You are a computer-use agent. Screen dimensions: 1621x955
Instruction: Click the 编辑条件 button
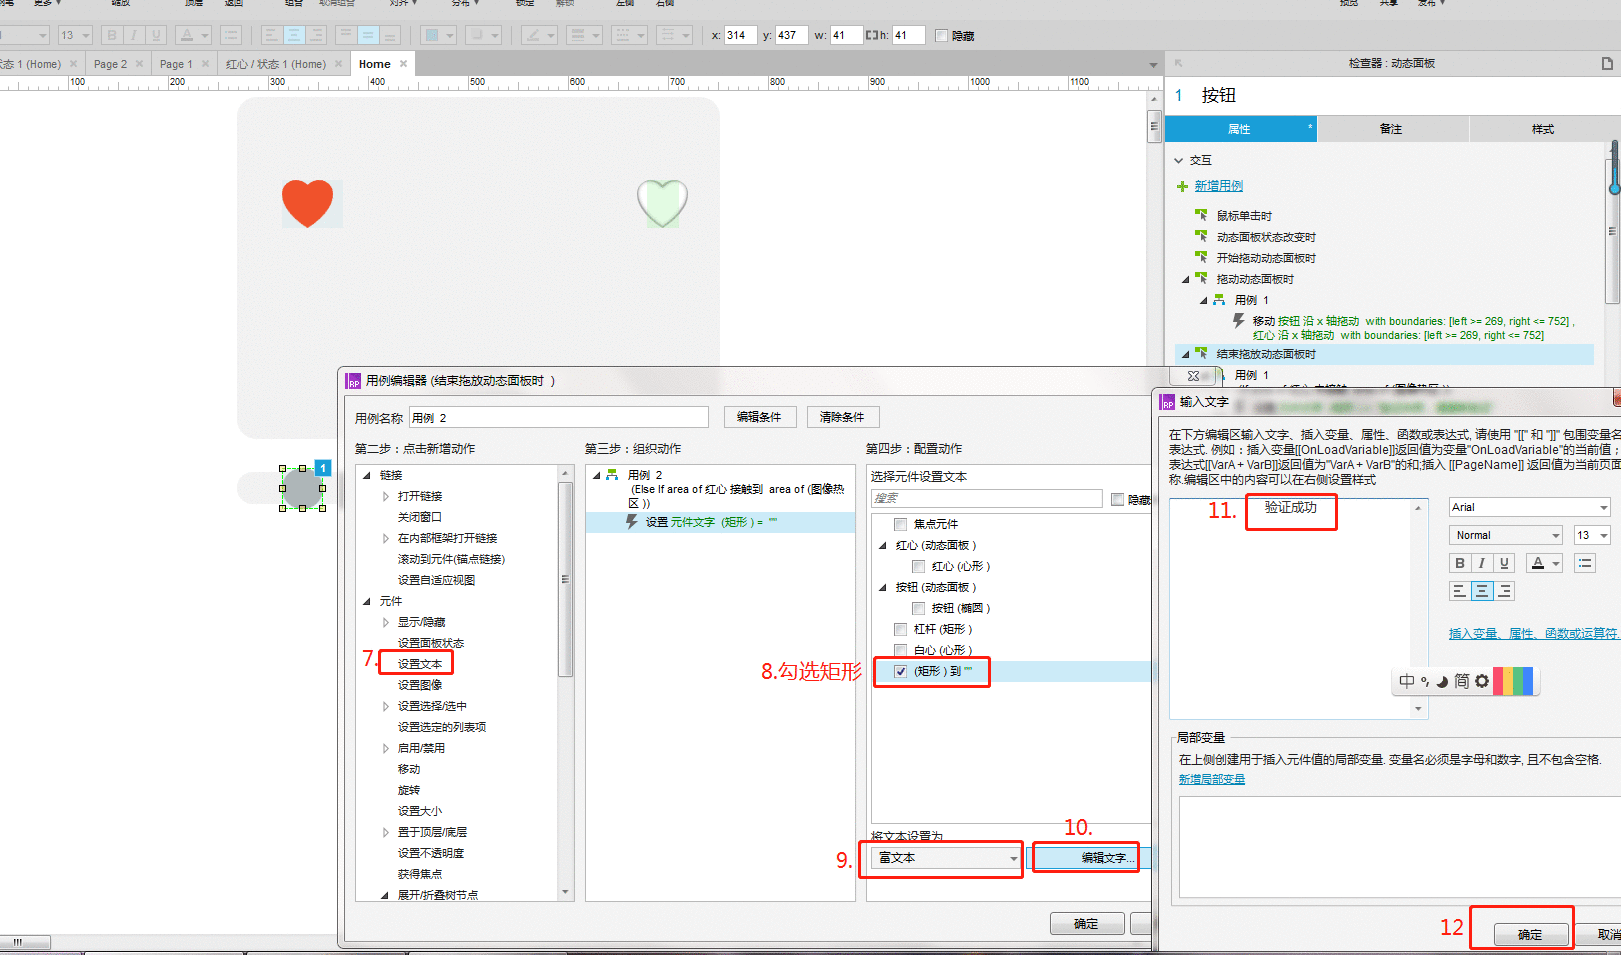point(759,417)
